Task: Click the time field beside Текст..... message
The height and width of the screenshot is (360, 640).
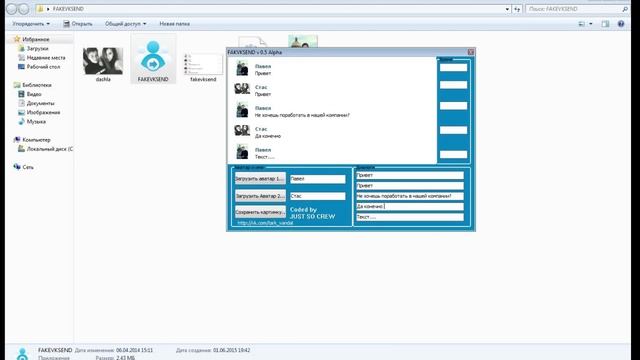Action: (x=453, y=154)
